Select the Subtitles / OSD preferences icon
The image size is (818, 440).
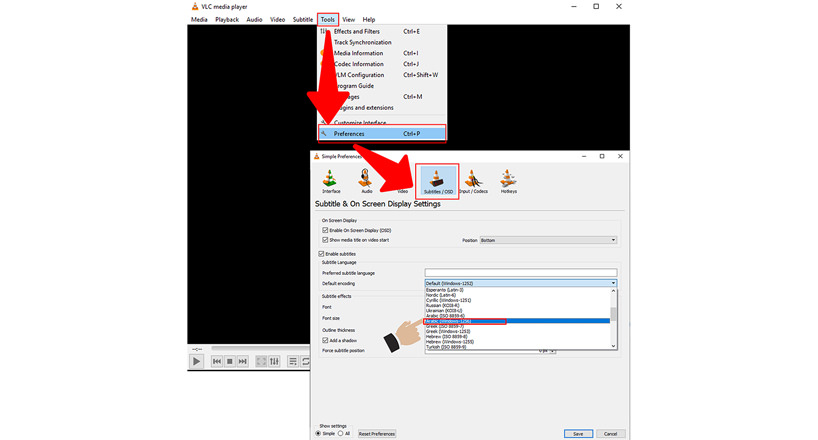tap(438, 181)
